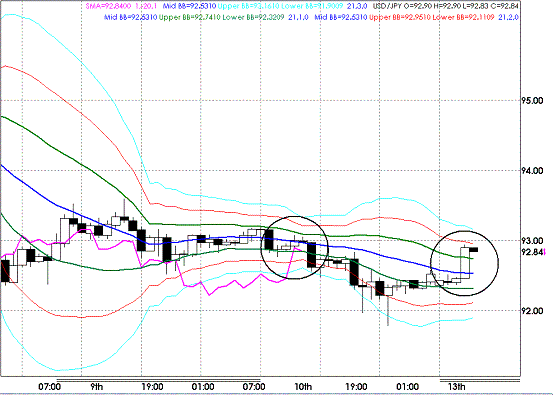Click the 'L=92.83' low price value

pos(475,6)
